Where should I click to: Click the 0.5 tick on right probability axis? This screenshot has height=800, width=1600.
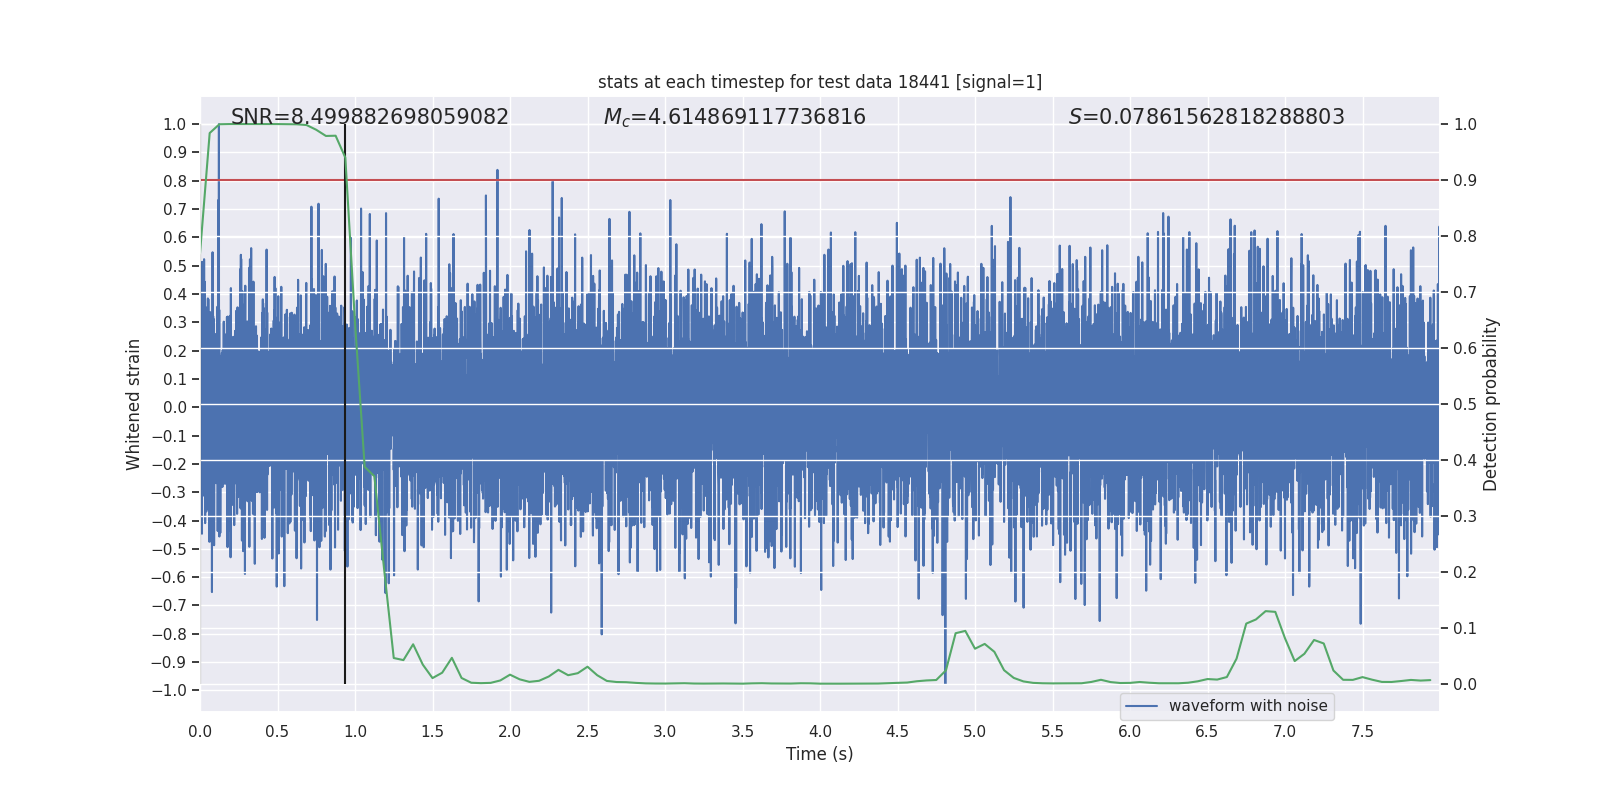[1464, 405]
